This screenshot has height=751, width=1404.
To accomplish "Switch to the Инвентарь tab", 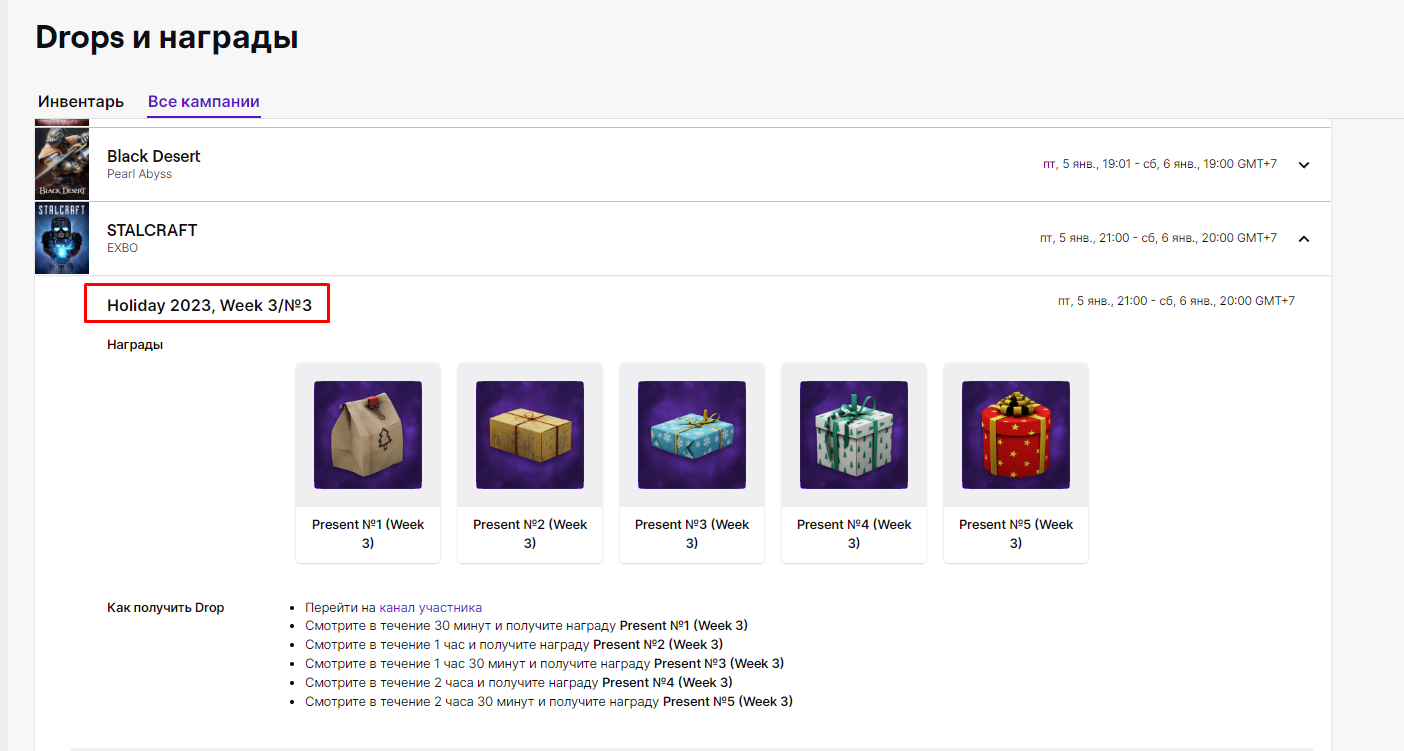I will [x=81, y=102].
